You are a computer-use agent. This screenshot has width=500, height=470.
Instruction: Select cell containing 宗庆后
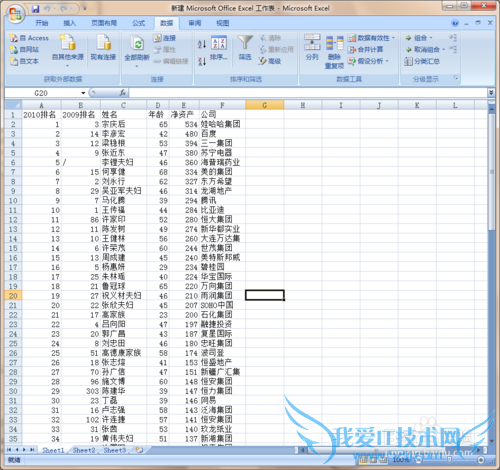123,124
